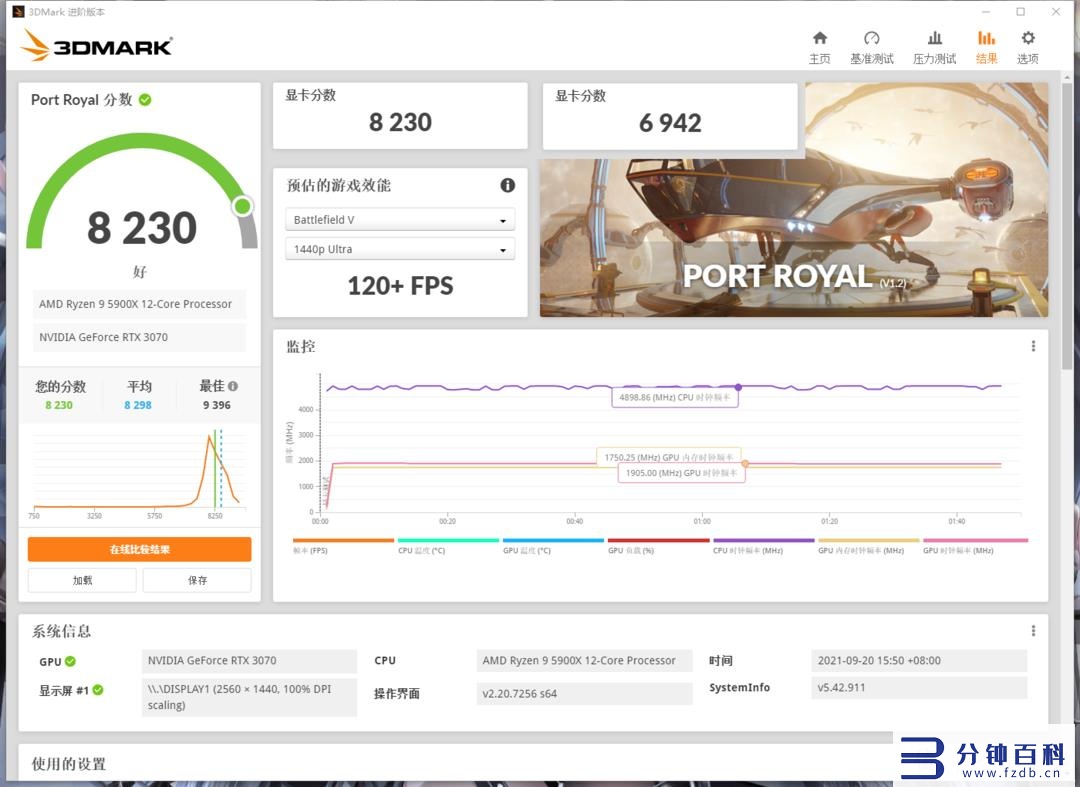Image resolution: width=1080 pixels, height=787 pixels.
Task: Click the Load (加载) button
Action: tap(82, 580)
